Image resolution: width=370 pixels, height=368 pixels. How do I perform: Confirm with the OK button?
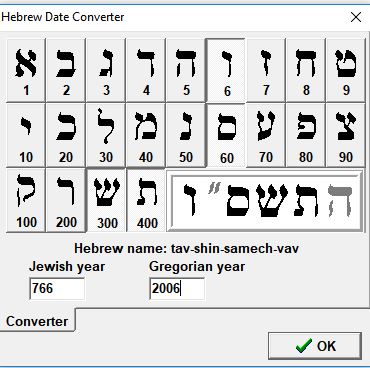(315, 346)
